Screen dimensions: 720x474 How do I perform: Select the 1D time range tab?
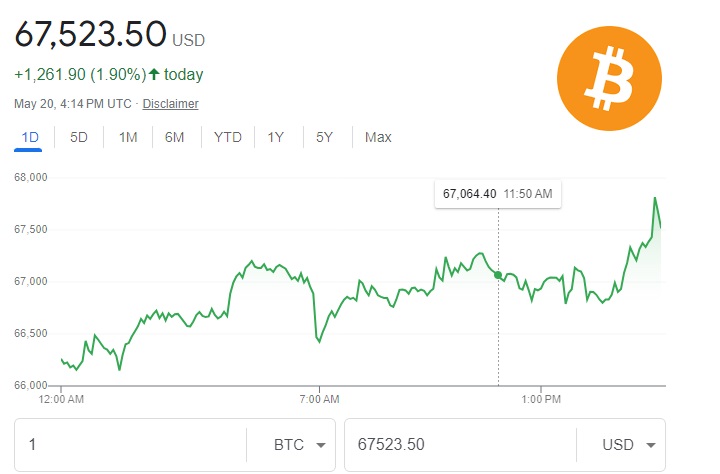click(x=28, y=137)
